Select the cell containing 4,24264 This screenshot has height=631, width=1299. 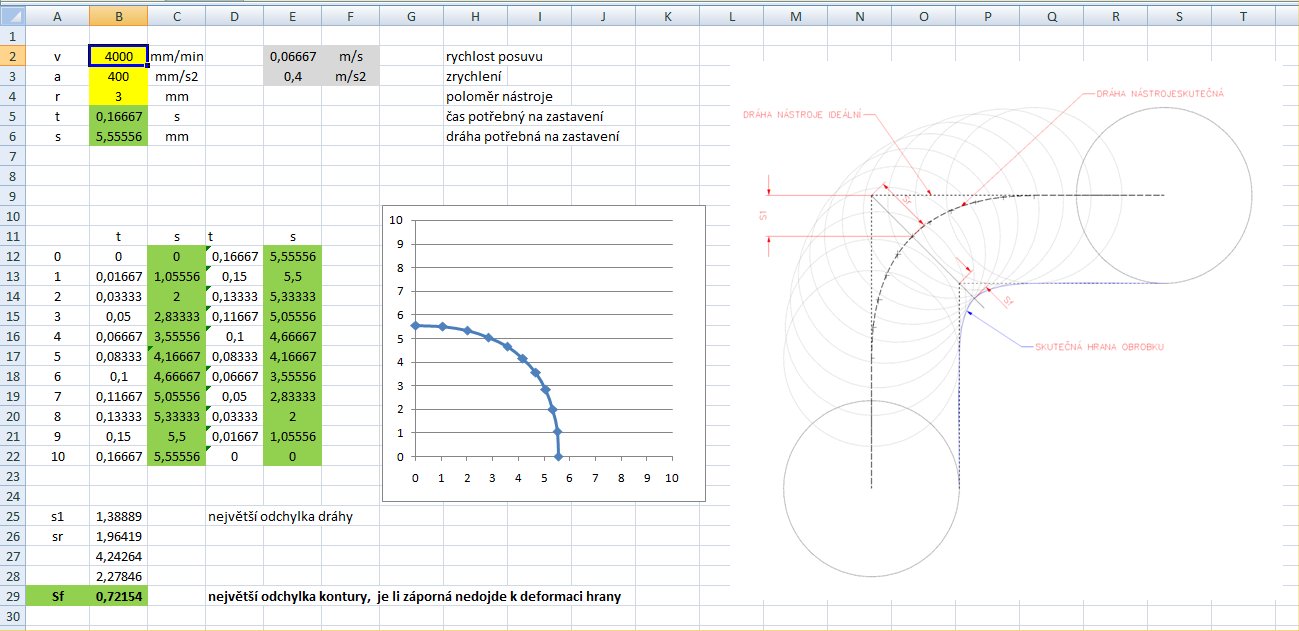pyautogui.click(x=118, y=557)
